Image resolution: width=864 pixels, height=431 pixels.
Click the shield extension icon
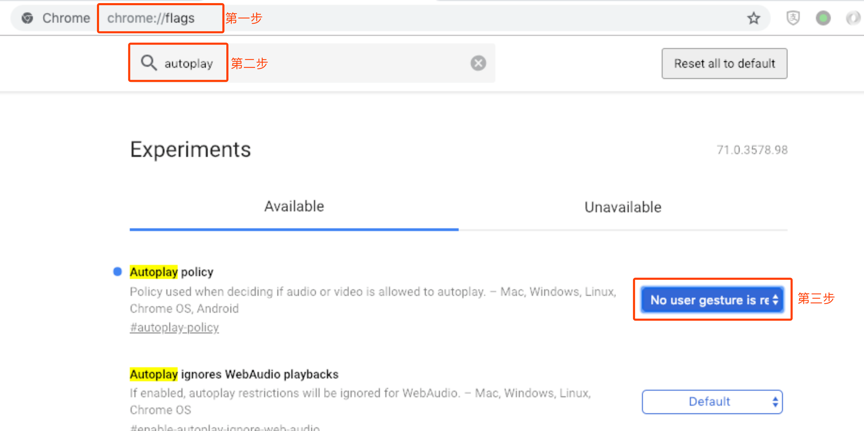[793, 18]
